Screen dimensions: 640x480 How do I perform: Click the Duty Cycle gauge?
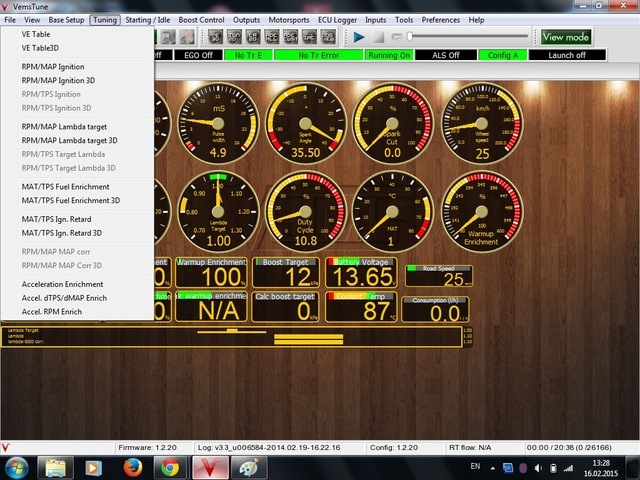306,211
